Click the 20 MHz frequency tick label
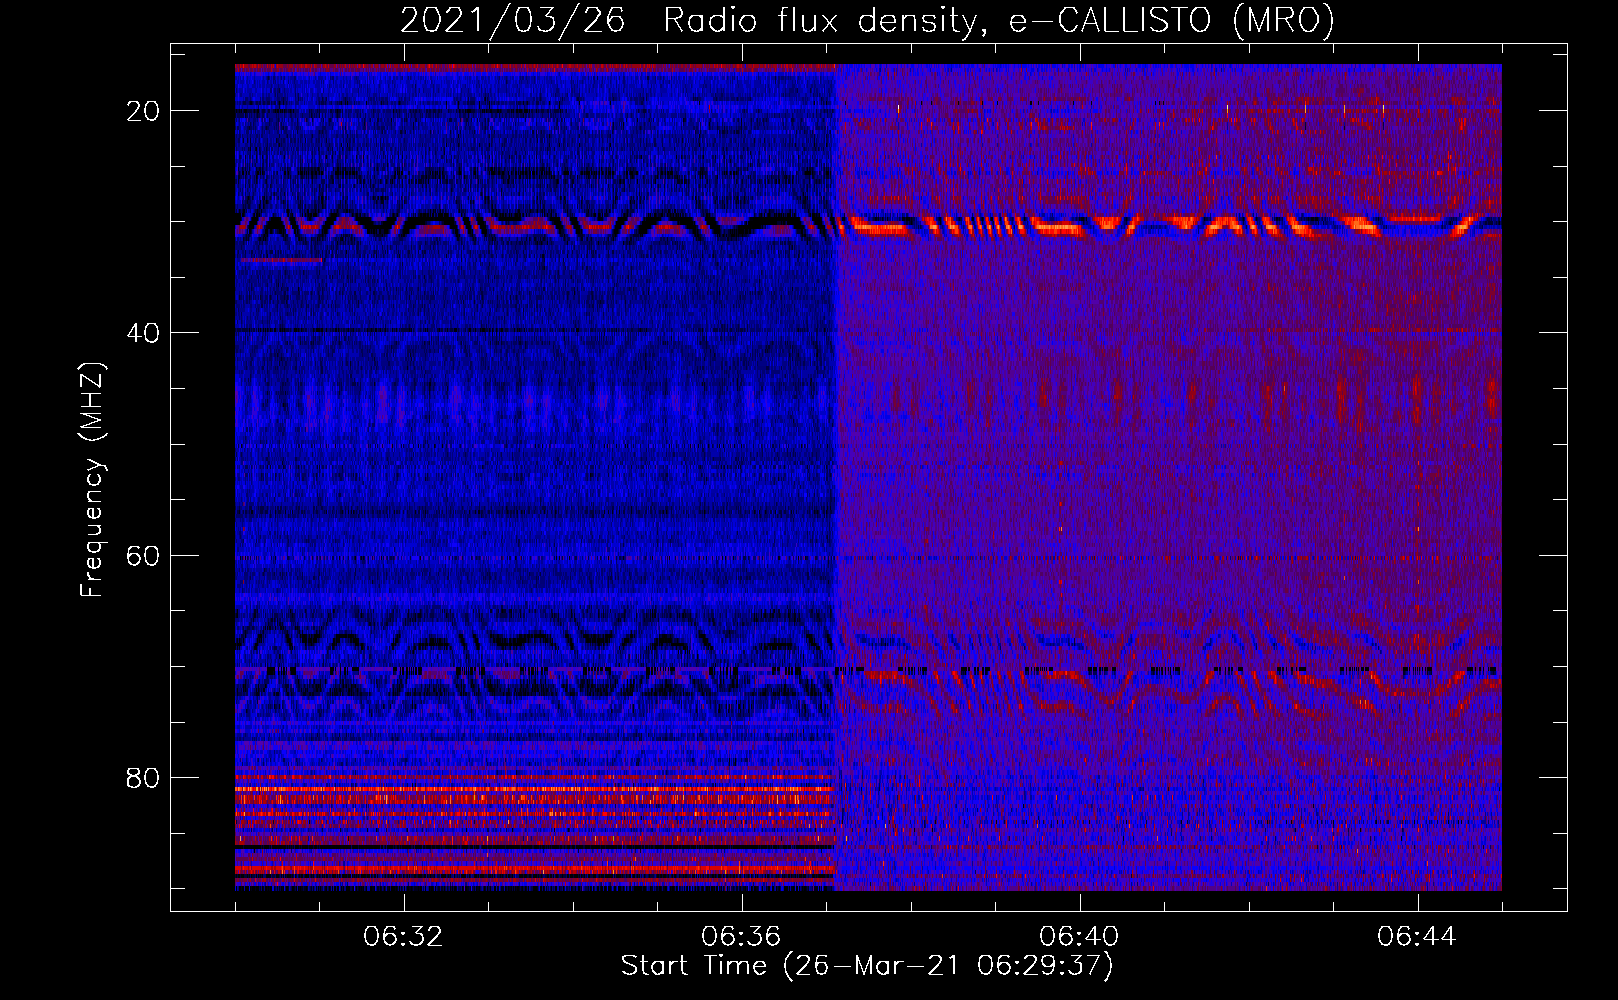This screenshot has width=1618, height=1000. (x=143, y=111)
